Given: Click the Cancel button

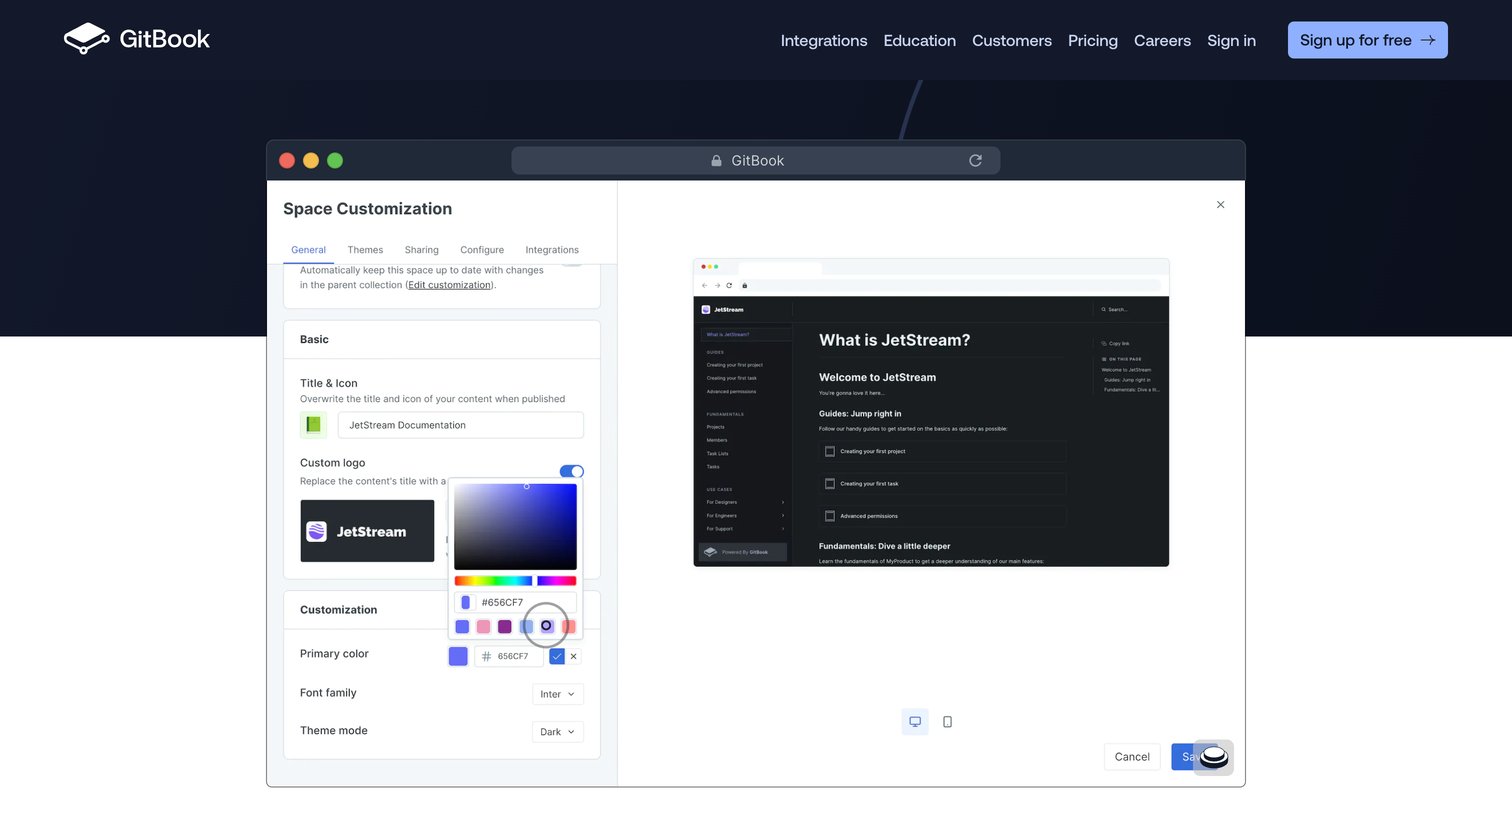Looking at the screenshot, I should tap(1132, 757).
